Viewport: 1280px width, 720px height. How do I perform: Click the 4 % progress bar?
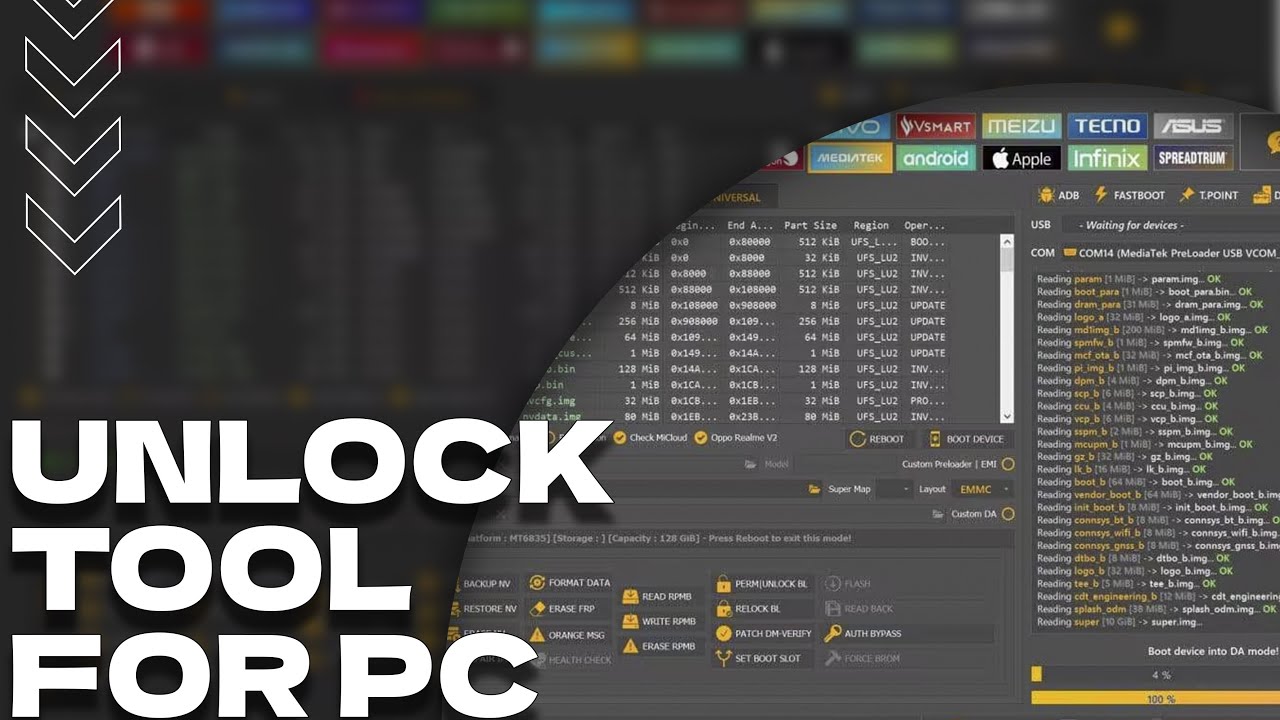(x=1155, y=674)
